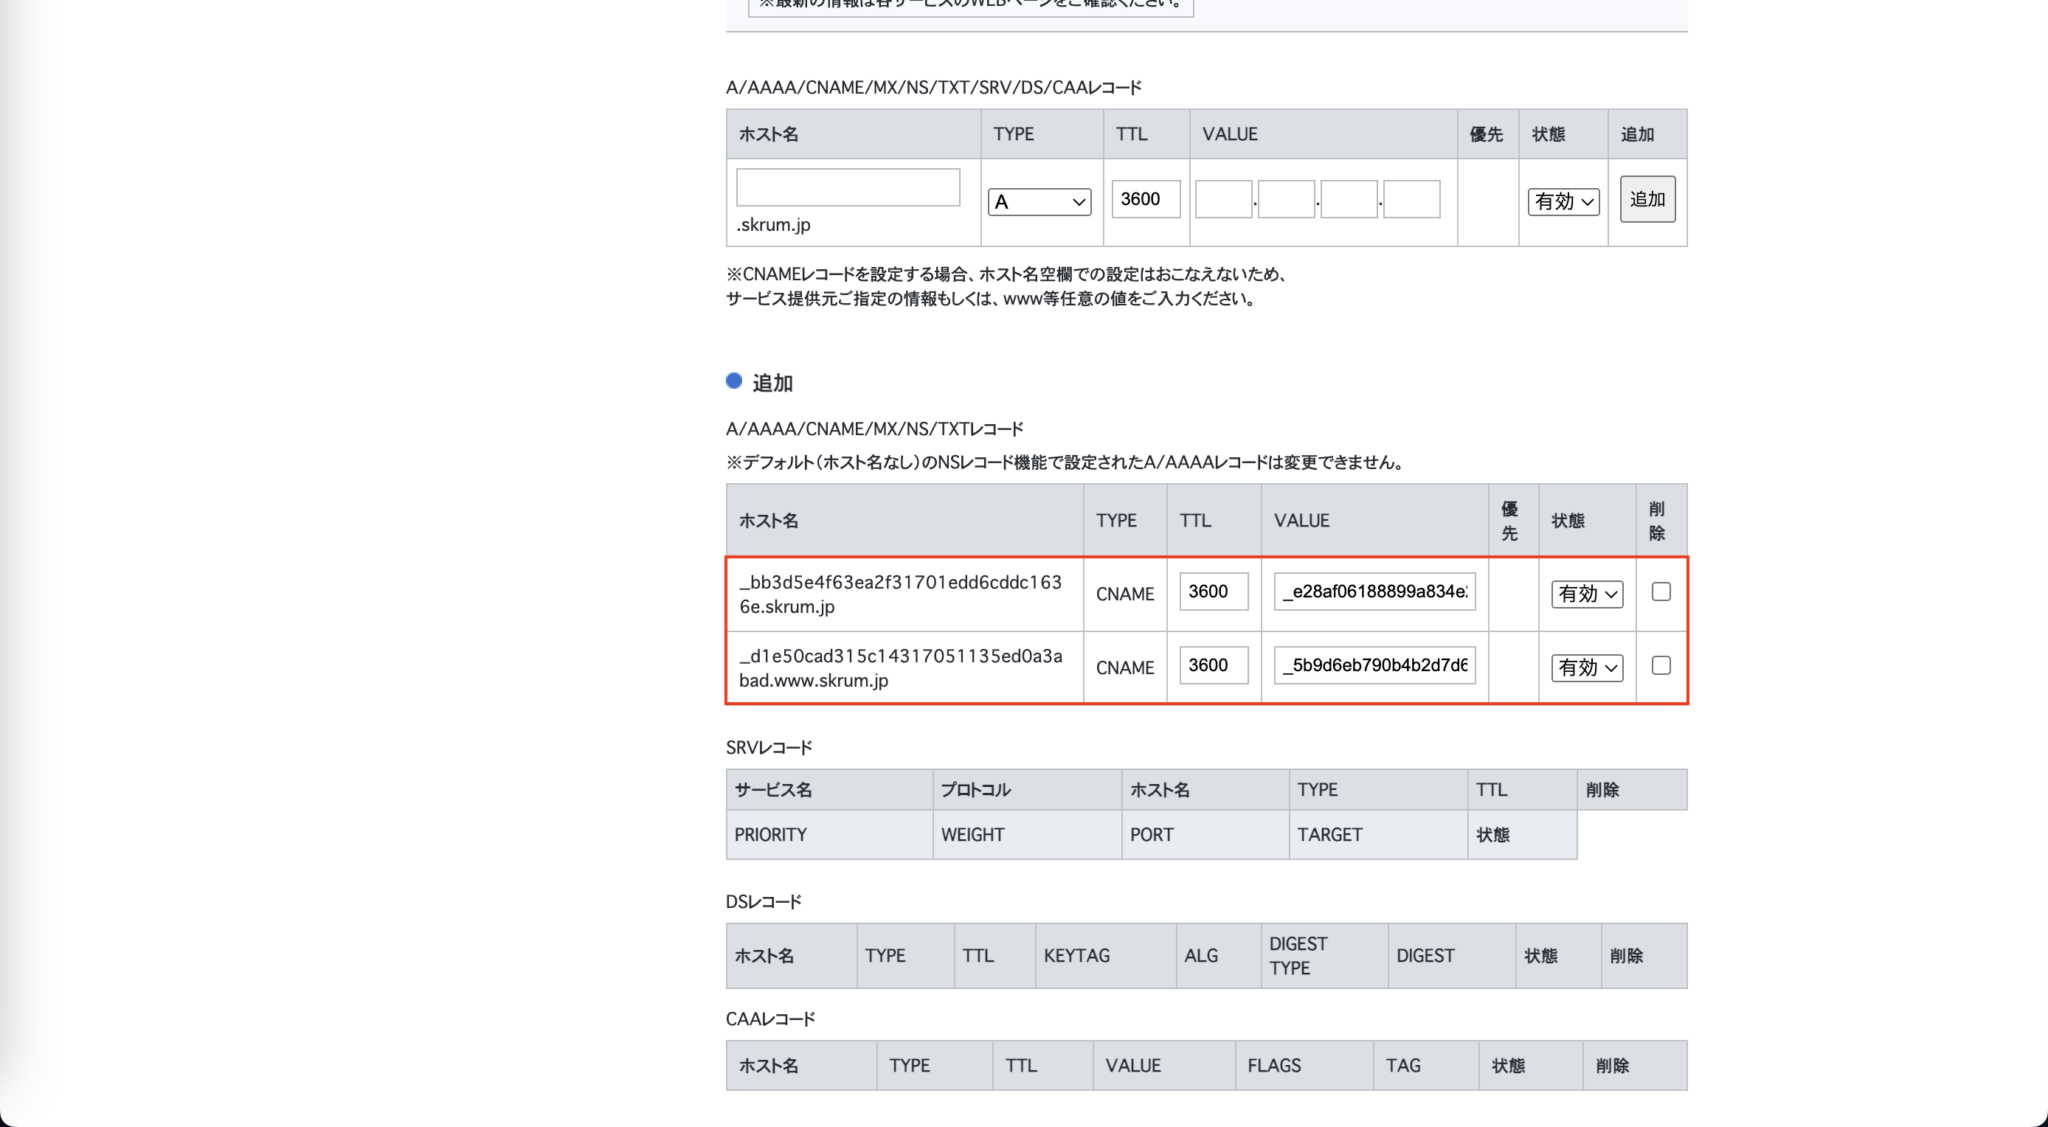Image resolution: width=2048 pixels, height=1127 pixels.
Task: Click the third IP octet VALUE box
Action: point(1349,199)
